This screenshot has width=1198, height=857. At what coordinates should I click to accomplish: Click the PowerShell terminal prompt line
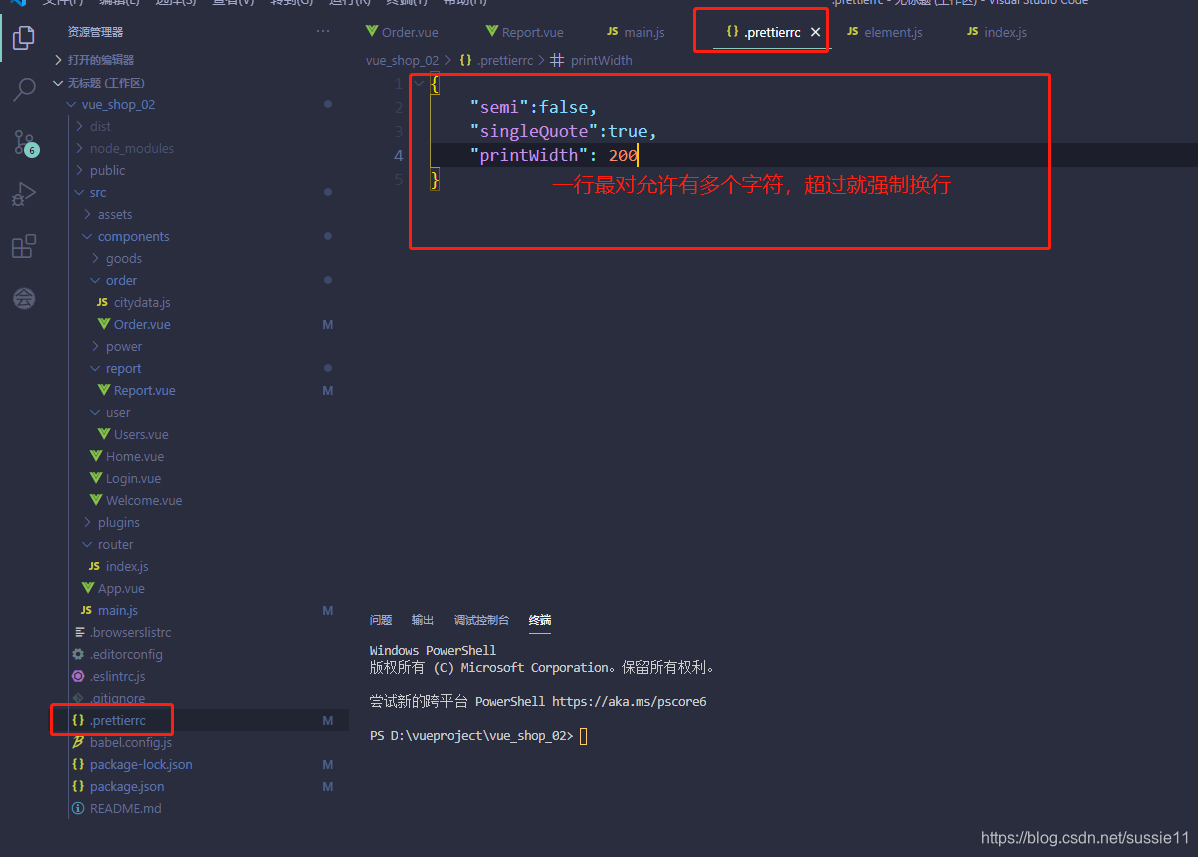tap(478, 736)
